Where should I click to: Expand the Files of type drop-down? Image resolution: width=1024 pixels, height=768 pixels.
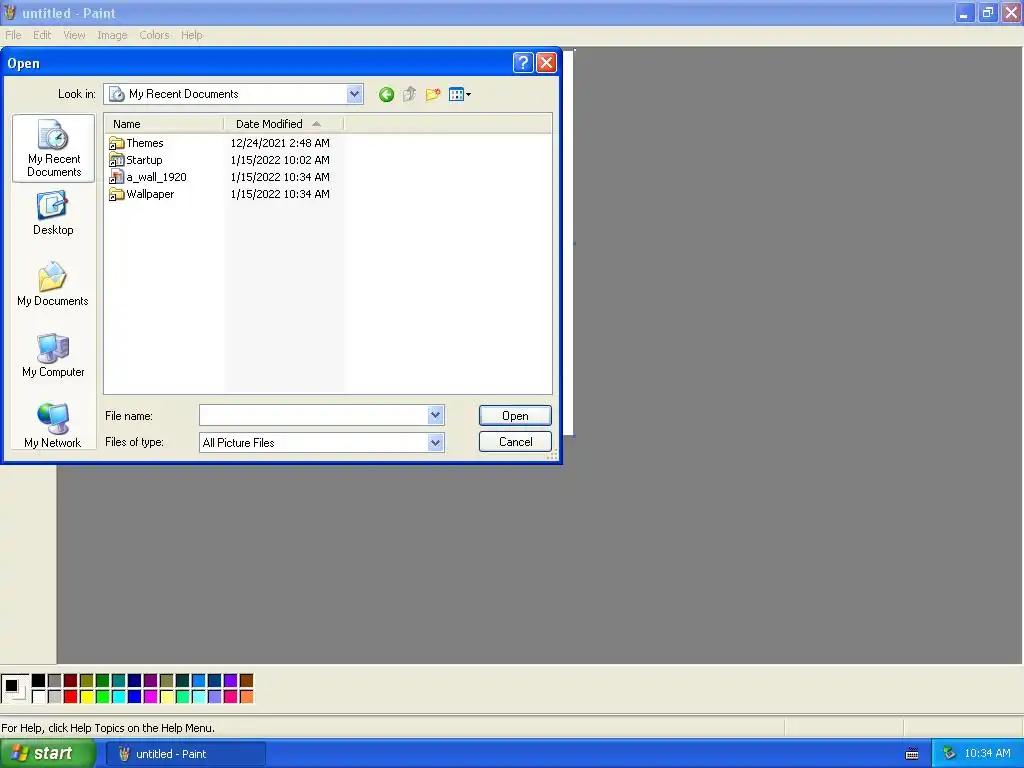click(436, 443)
